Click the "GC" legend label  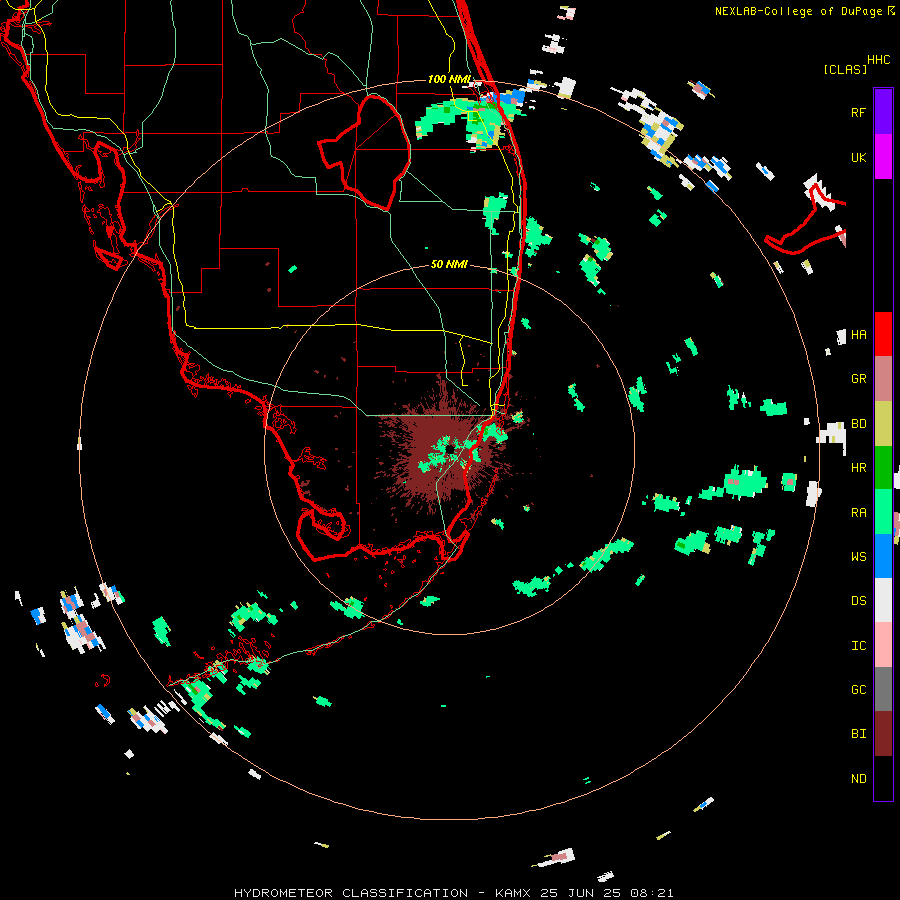tap(858, 690)
